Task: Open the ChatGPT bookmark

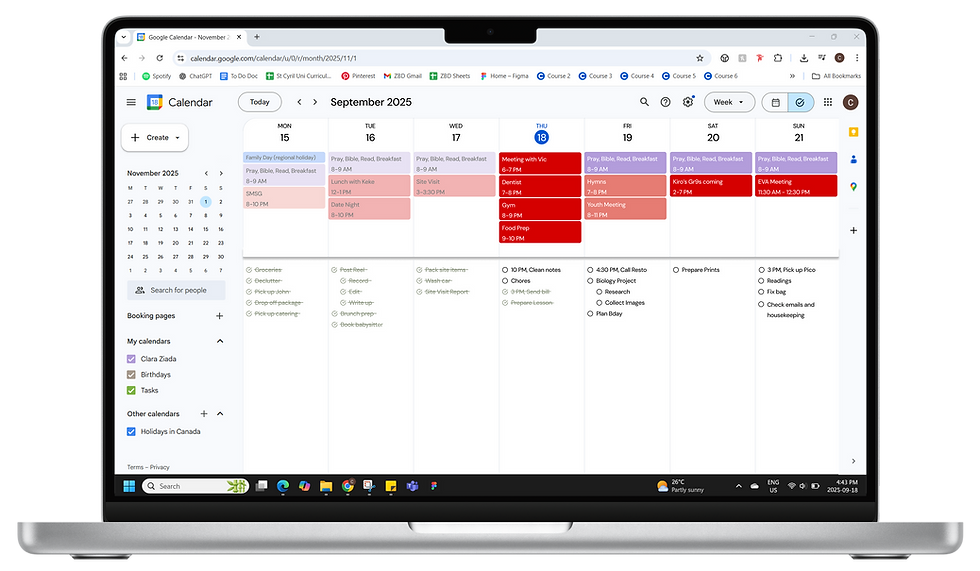Action: (x=195, y=76)
